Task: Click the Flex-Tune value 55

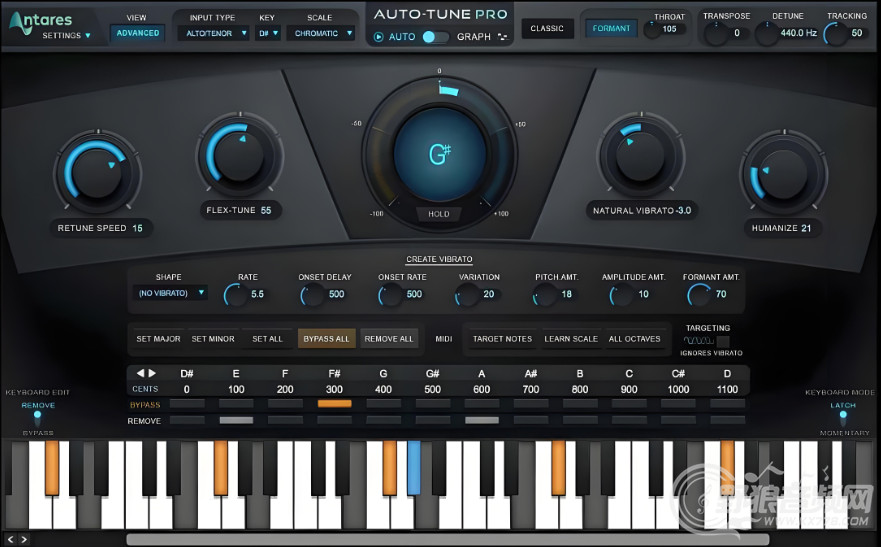Action: click(266, 210)
